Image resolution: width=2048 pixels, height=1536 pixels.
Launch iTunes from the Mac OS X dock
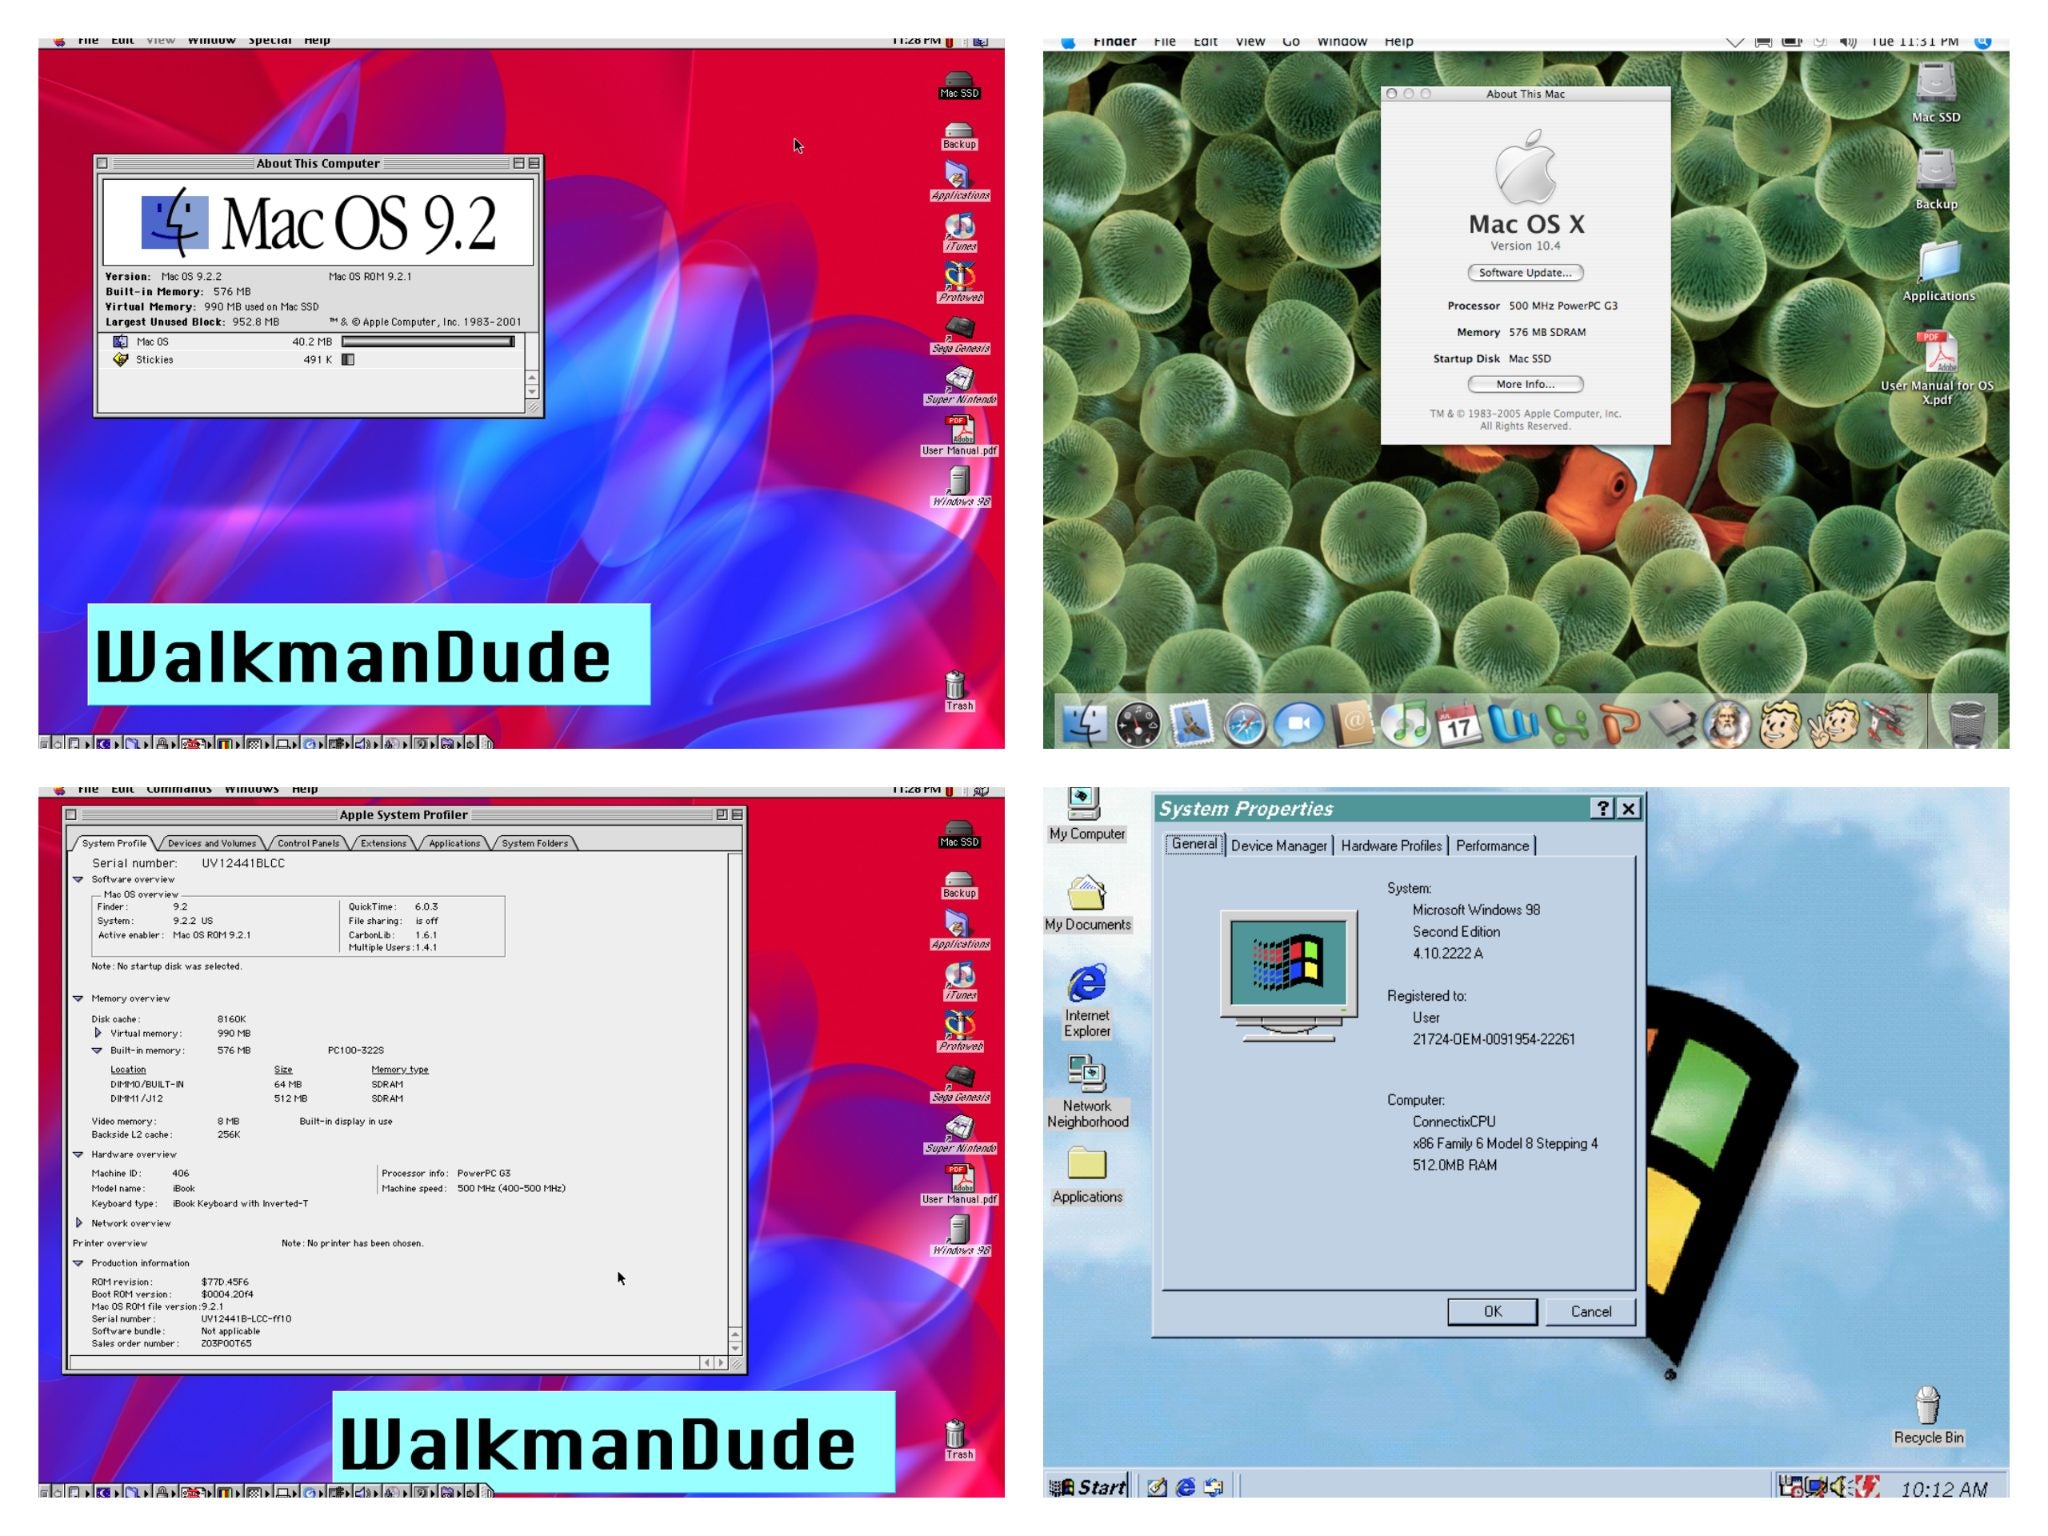point(1407,724)
